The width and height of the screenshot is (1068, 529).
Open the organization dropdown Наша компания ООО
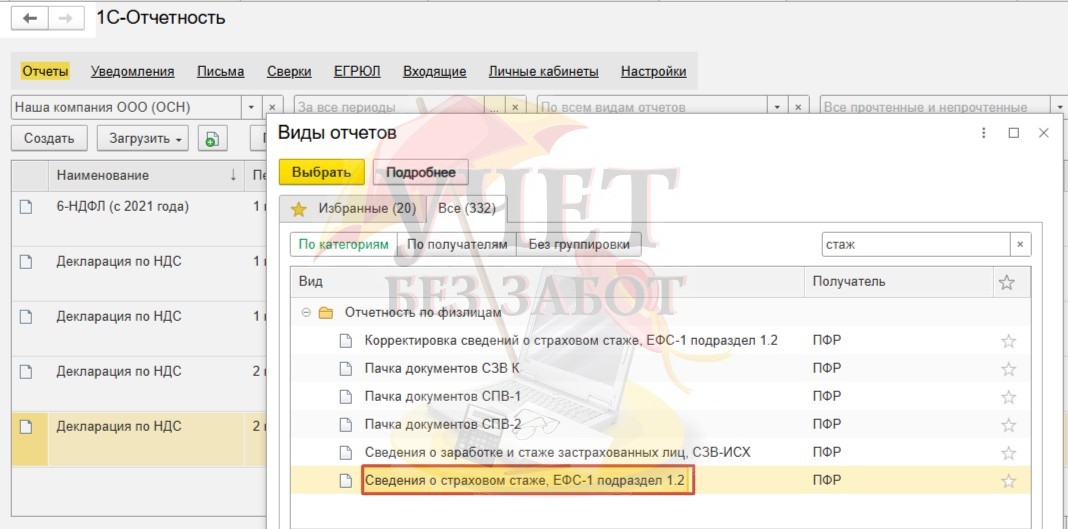pos(251,108)
